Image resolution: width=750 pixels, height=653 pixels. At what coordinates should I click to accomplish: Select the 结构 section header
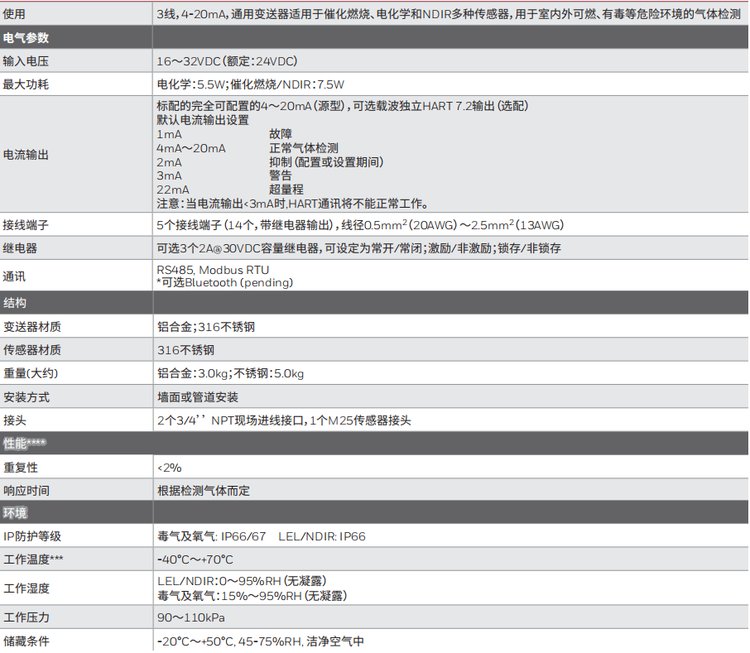coord(16,302)
